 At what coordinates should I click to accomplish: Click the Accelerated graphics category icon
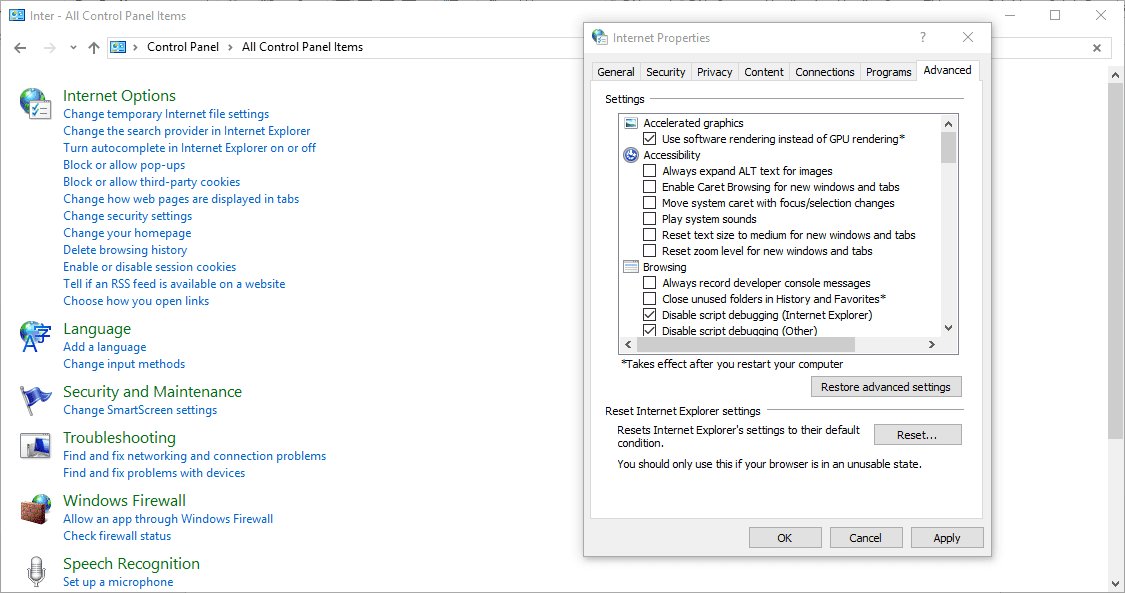tap(631, 123)
